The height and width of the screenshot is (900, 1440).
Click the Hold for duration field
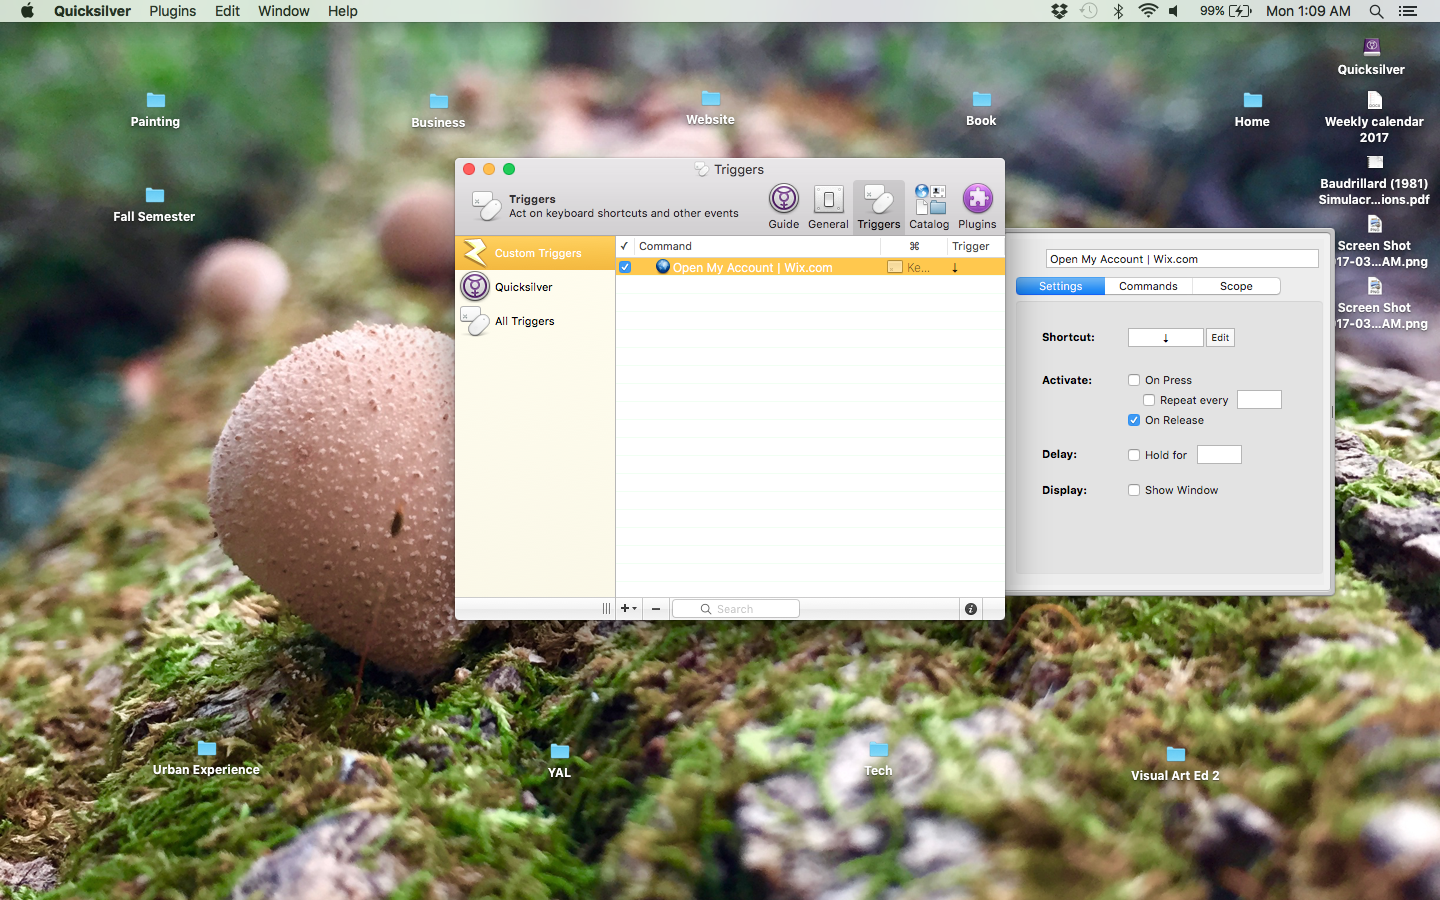point(1219,455)
